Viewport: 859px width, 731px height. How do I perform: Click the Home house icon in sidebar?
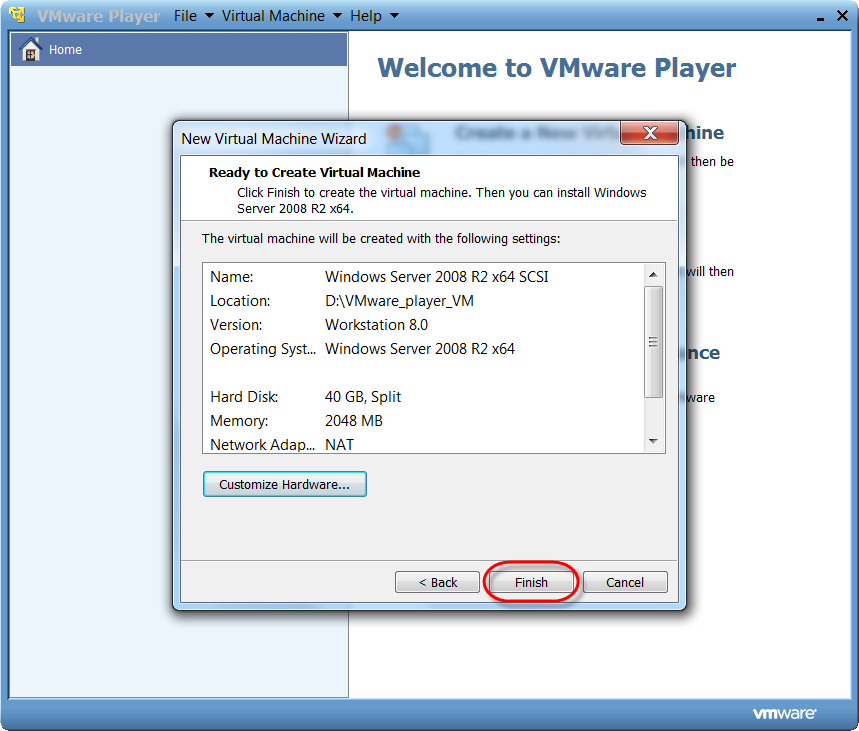pyautogui.click(x=31, y=49)
